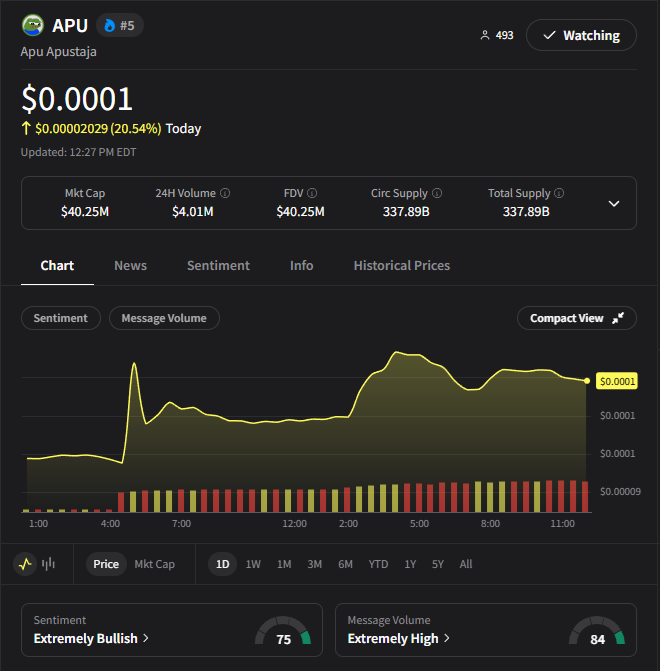
Task: Click the $40.25M Mkt Cap value
Action: click(85, 211)
